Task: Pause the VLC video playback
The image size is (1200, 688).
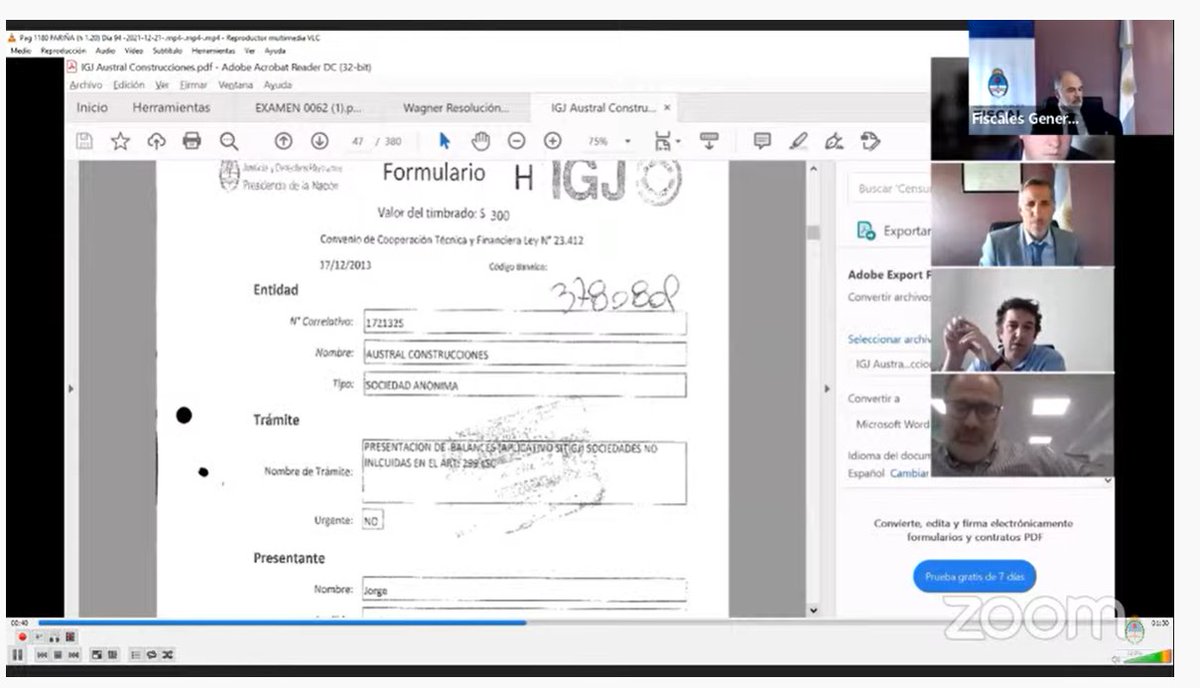Action: (x=18, y=655)
